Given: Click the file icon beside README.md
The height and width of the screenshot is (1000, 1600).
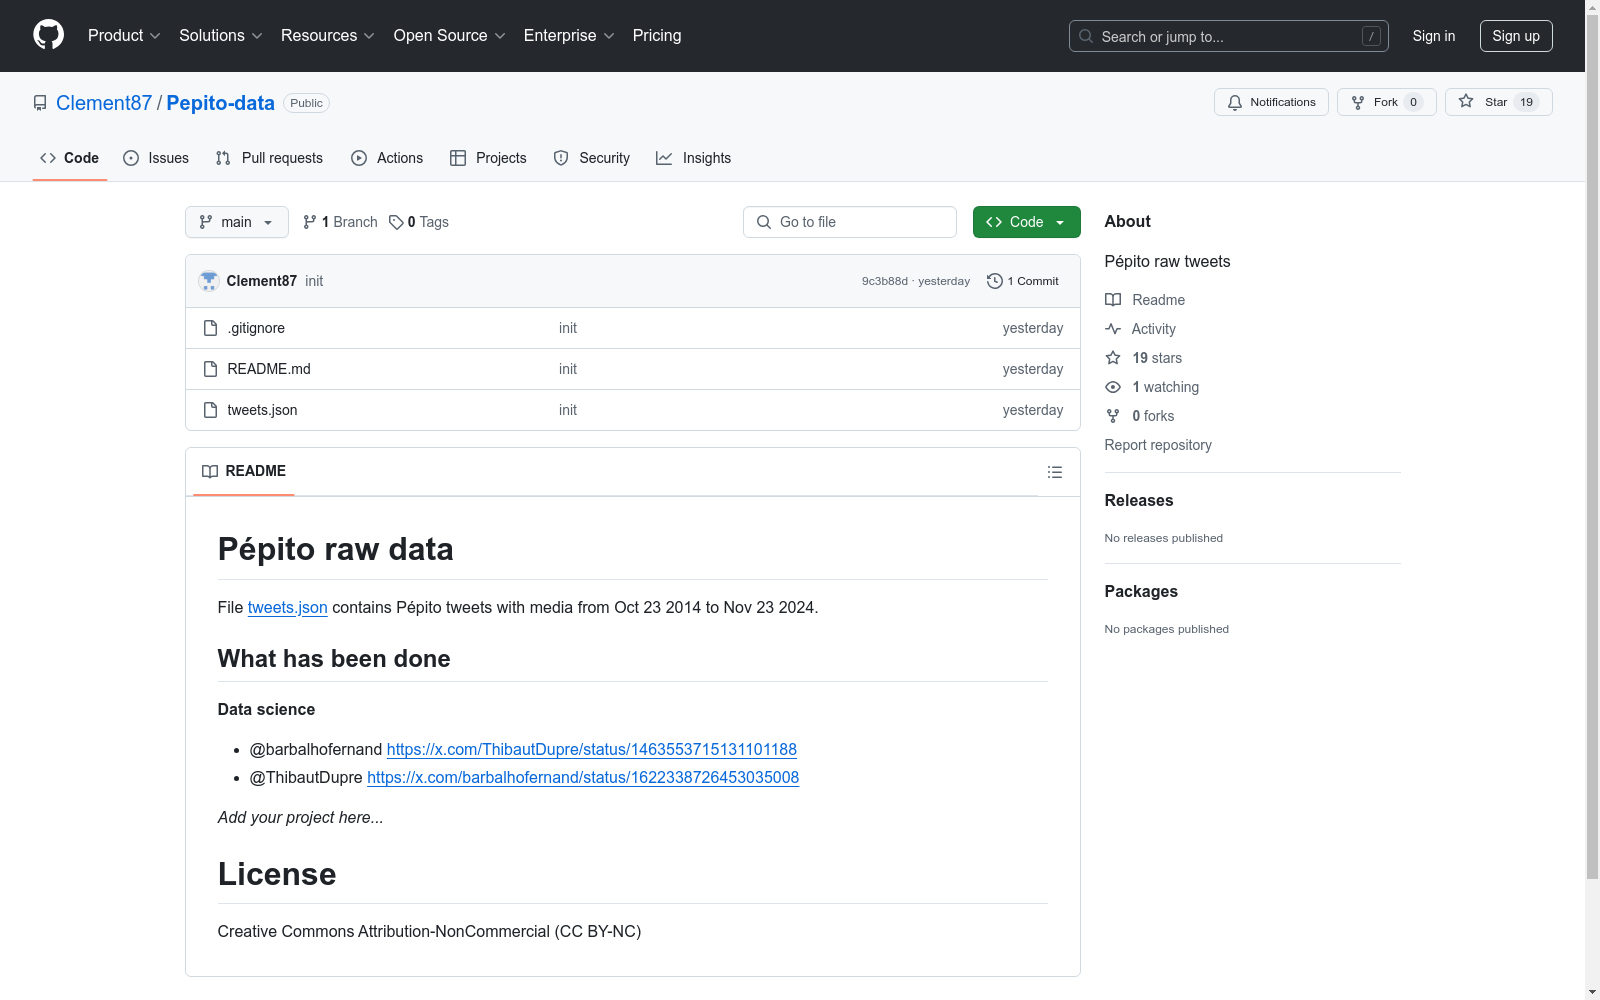Looking at the screenshot, I should click(210, 369).
